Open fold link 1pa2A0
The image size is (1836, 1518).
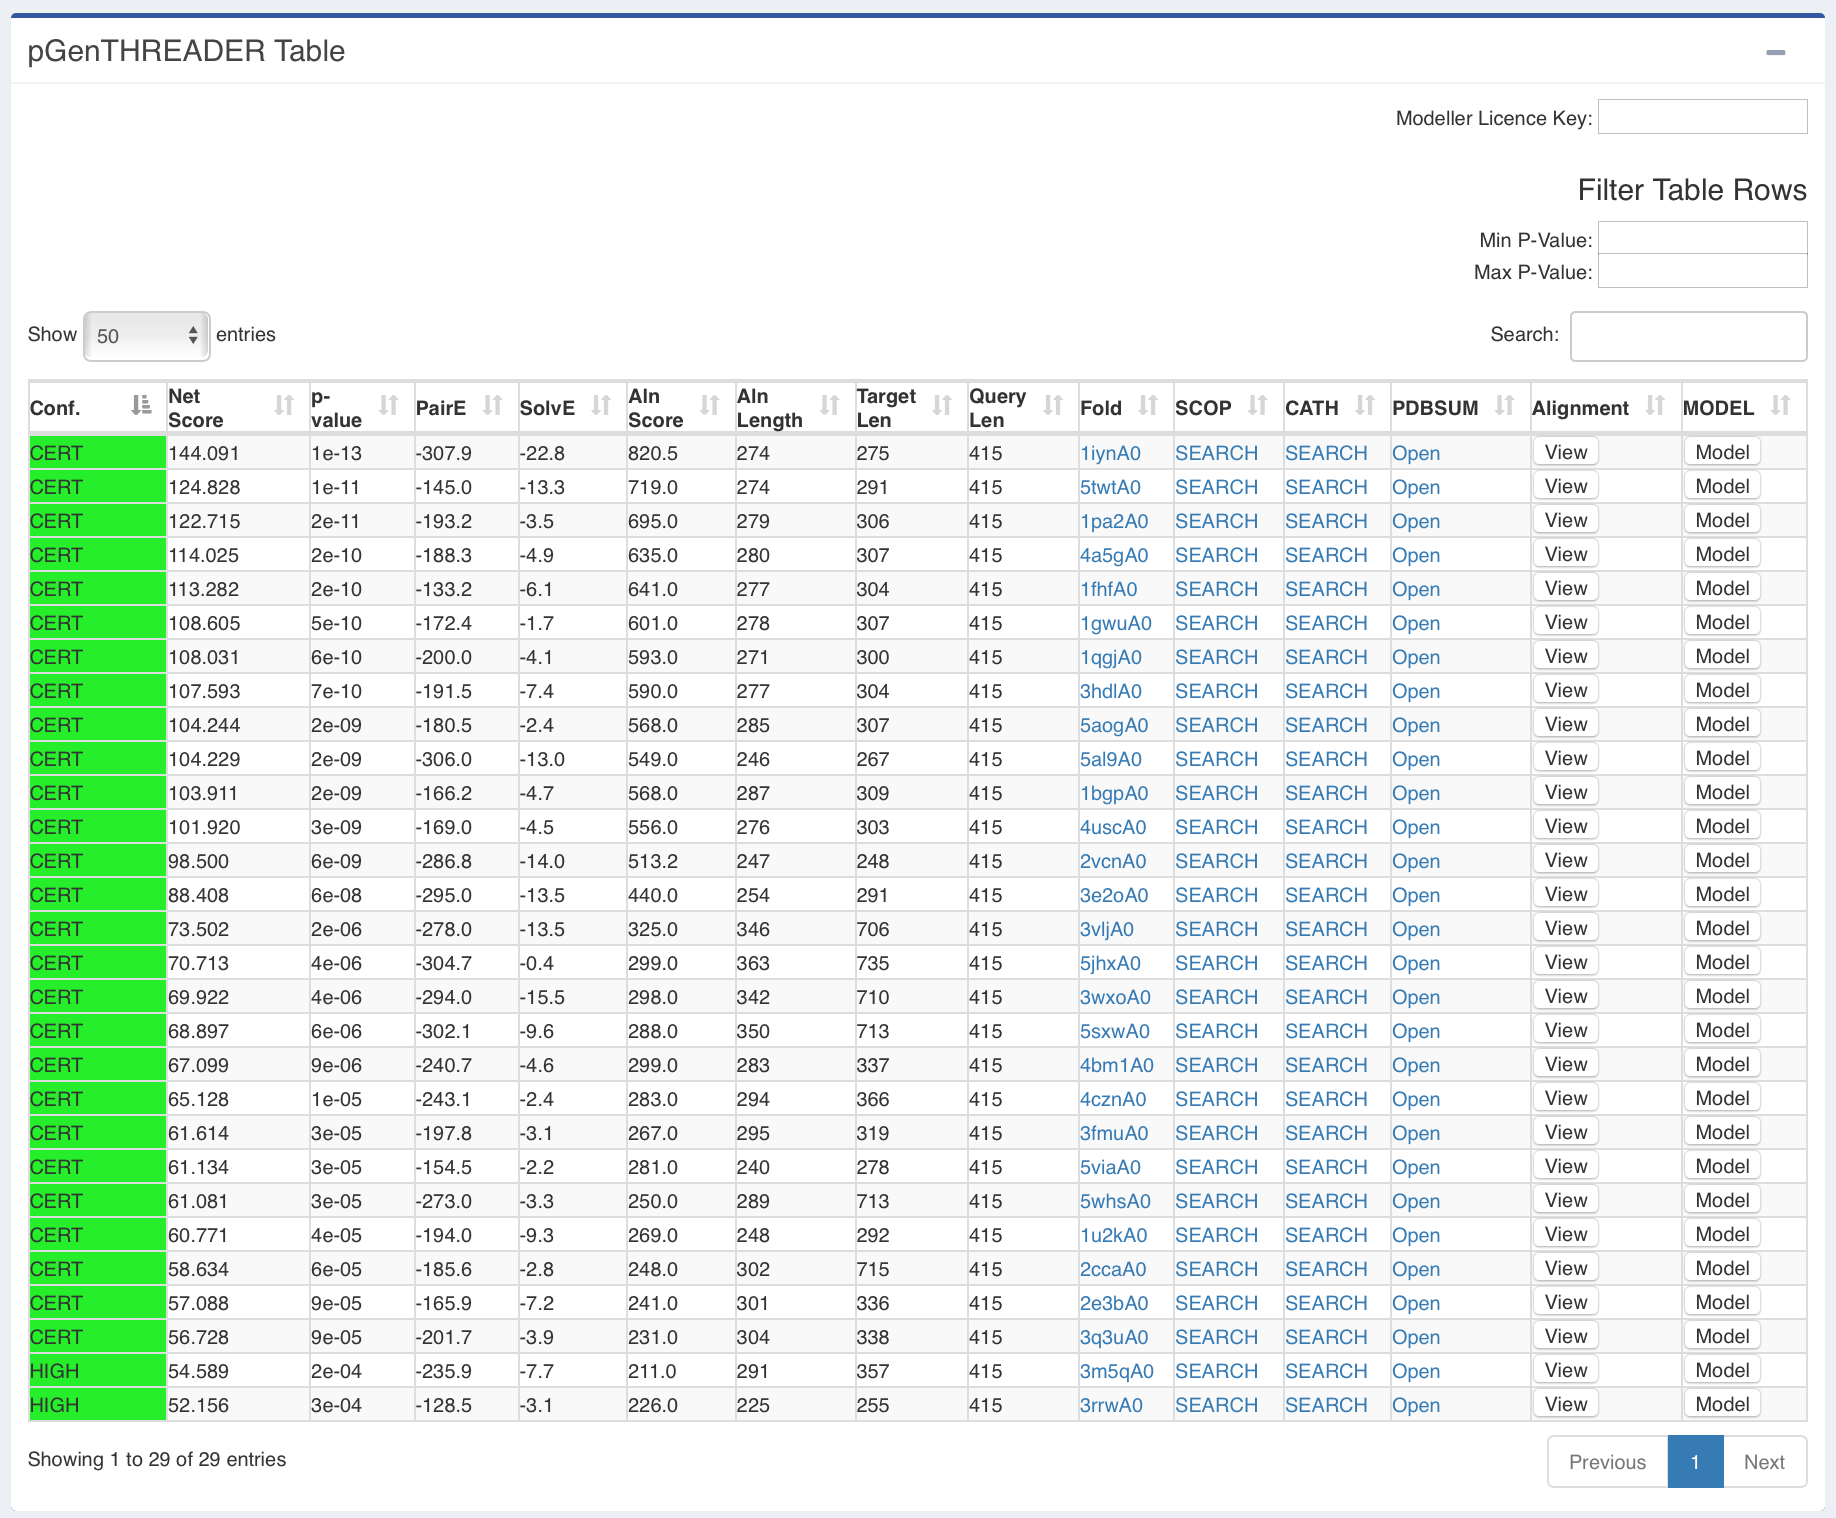[x=1114, y=521]
